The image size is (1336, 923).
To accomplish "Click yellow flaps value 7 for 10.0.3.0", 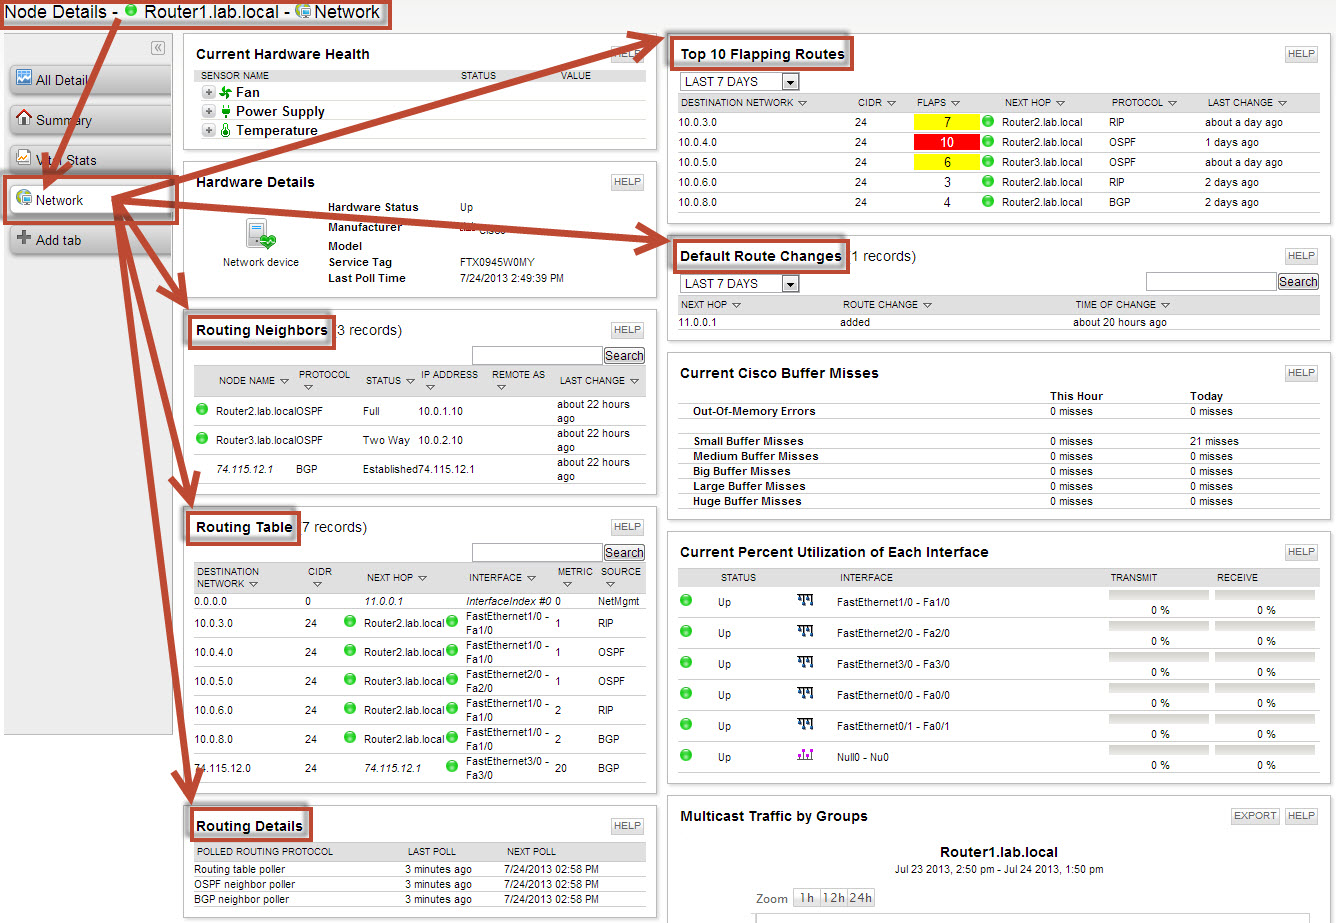I will tap(946, 122).
